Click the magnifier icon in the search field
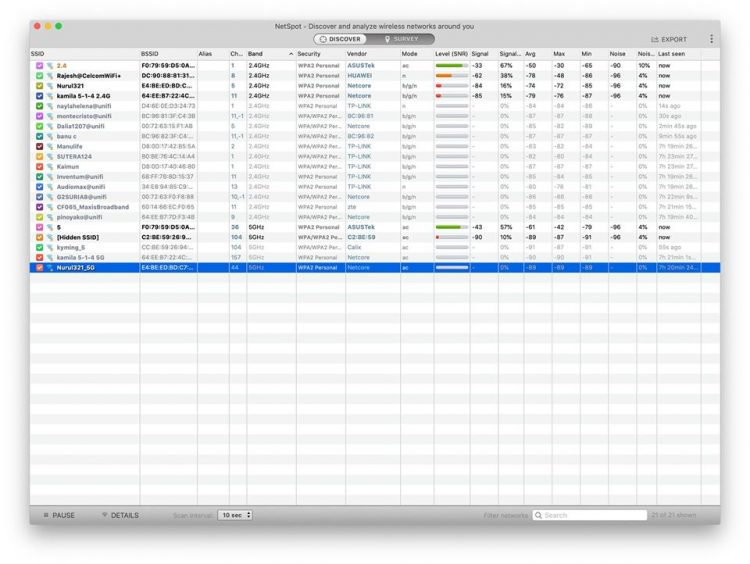 539,515
